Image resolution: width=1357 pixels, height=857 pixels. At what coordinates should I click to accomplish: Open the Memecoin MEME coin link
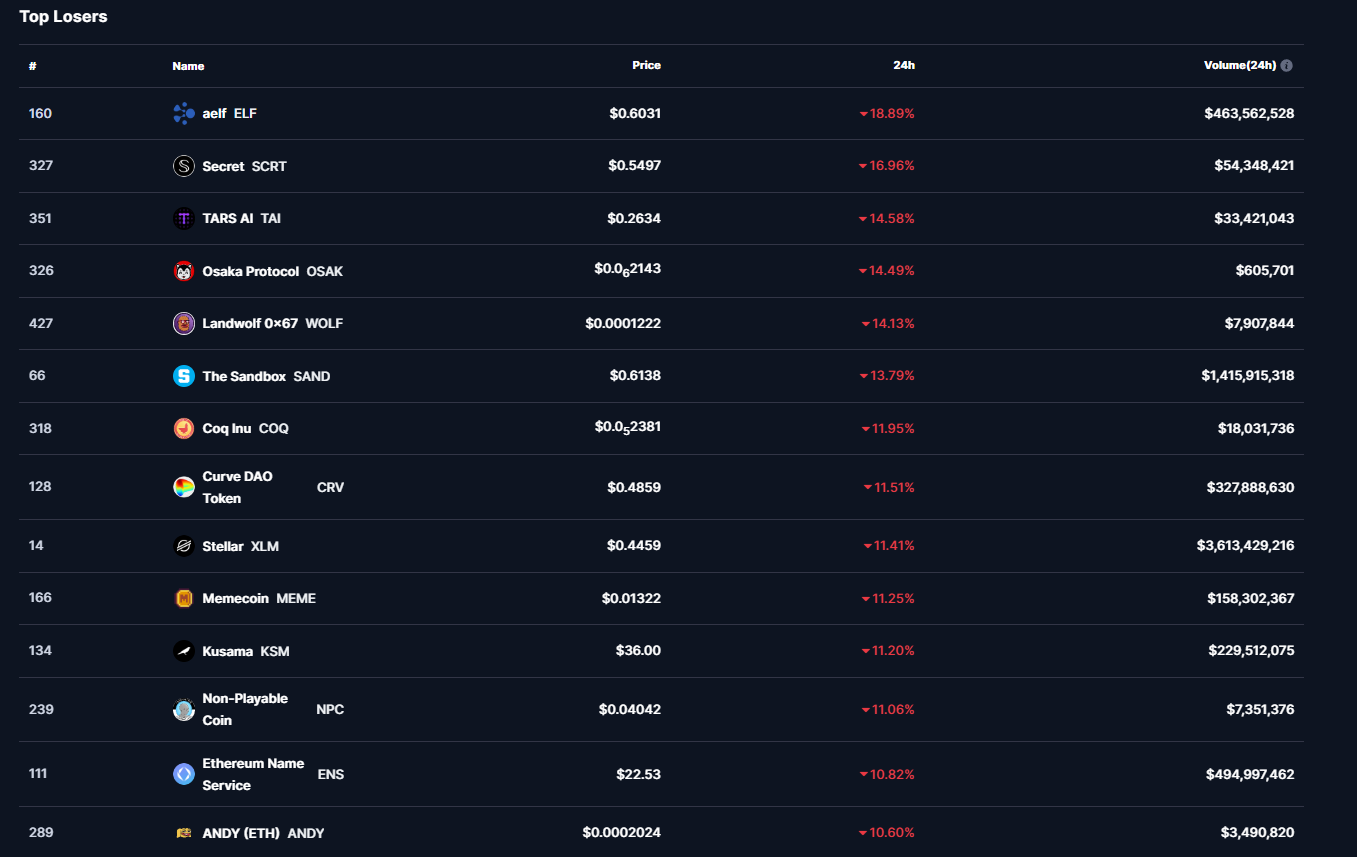coord(236,598)
